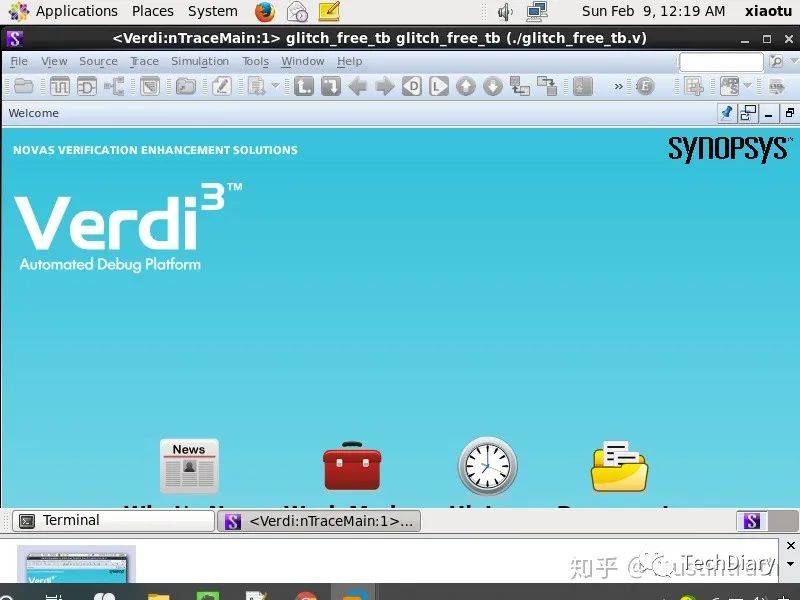This screenshot has width=800, height=600.
Task: Click the rightmost gray toolbar icon
Action: [x=777, y=86]
